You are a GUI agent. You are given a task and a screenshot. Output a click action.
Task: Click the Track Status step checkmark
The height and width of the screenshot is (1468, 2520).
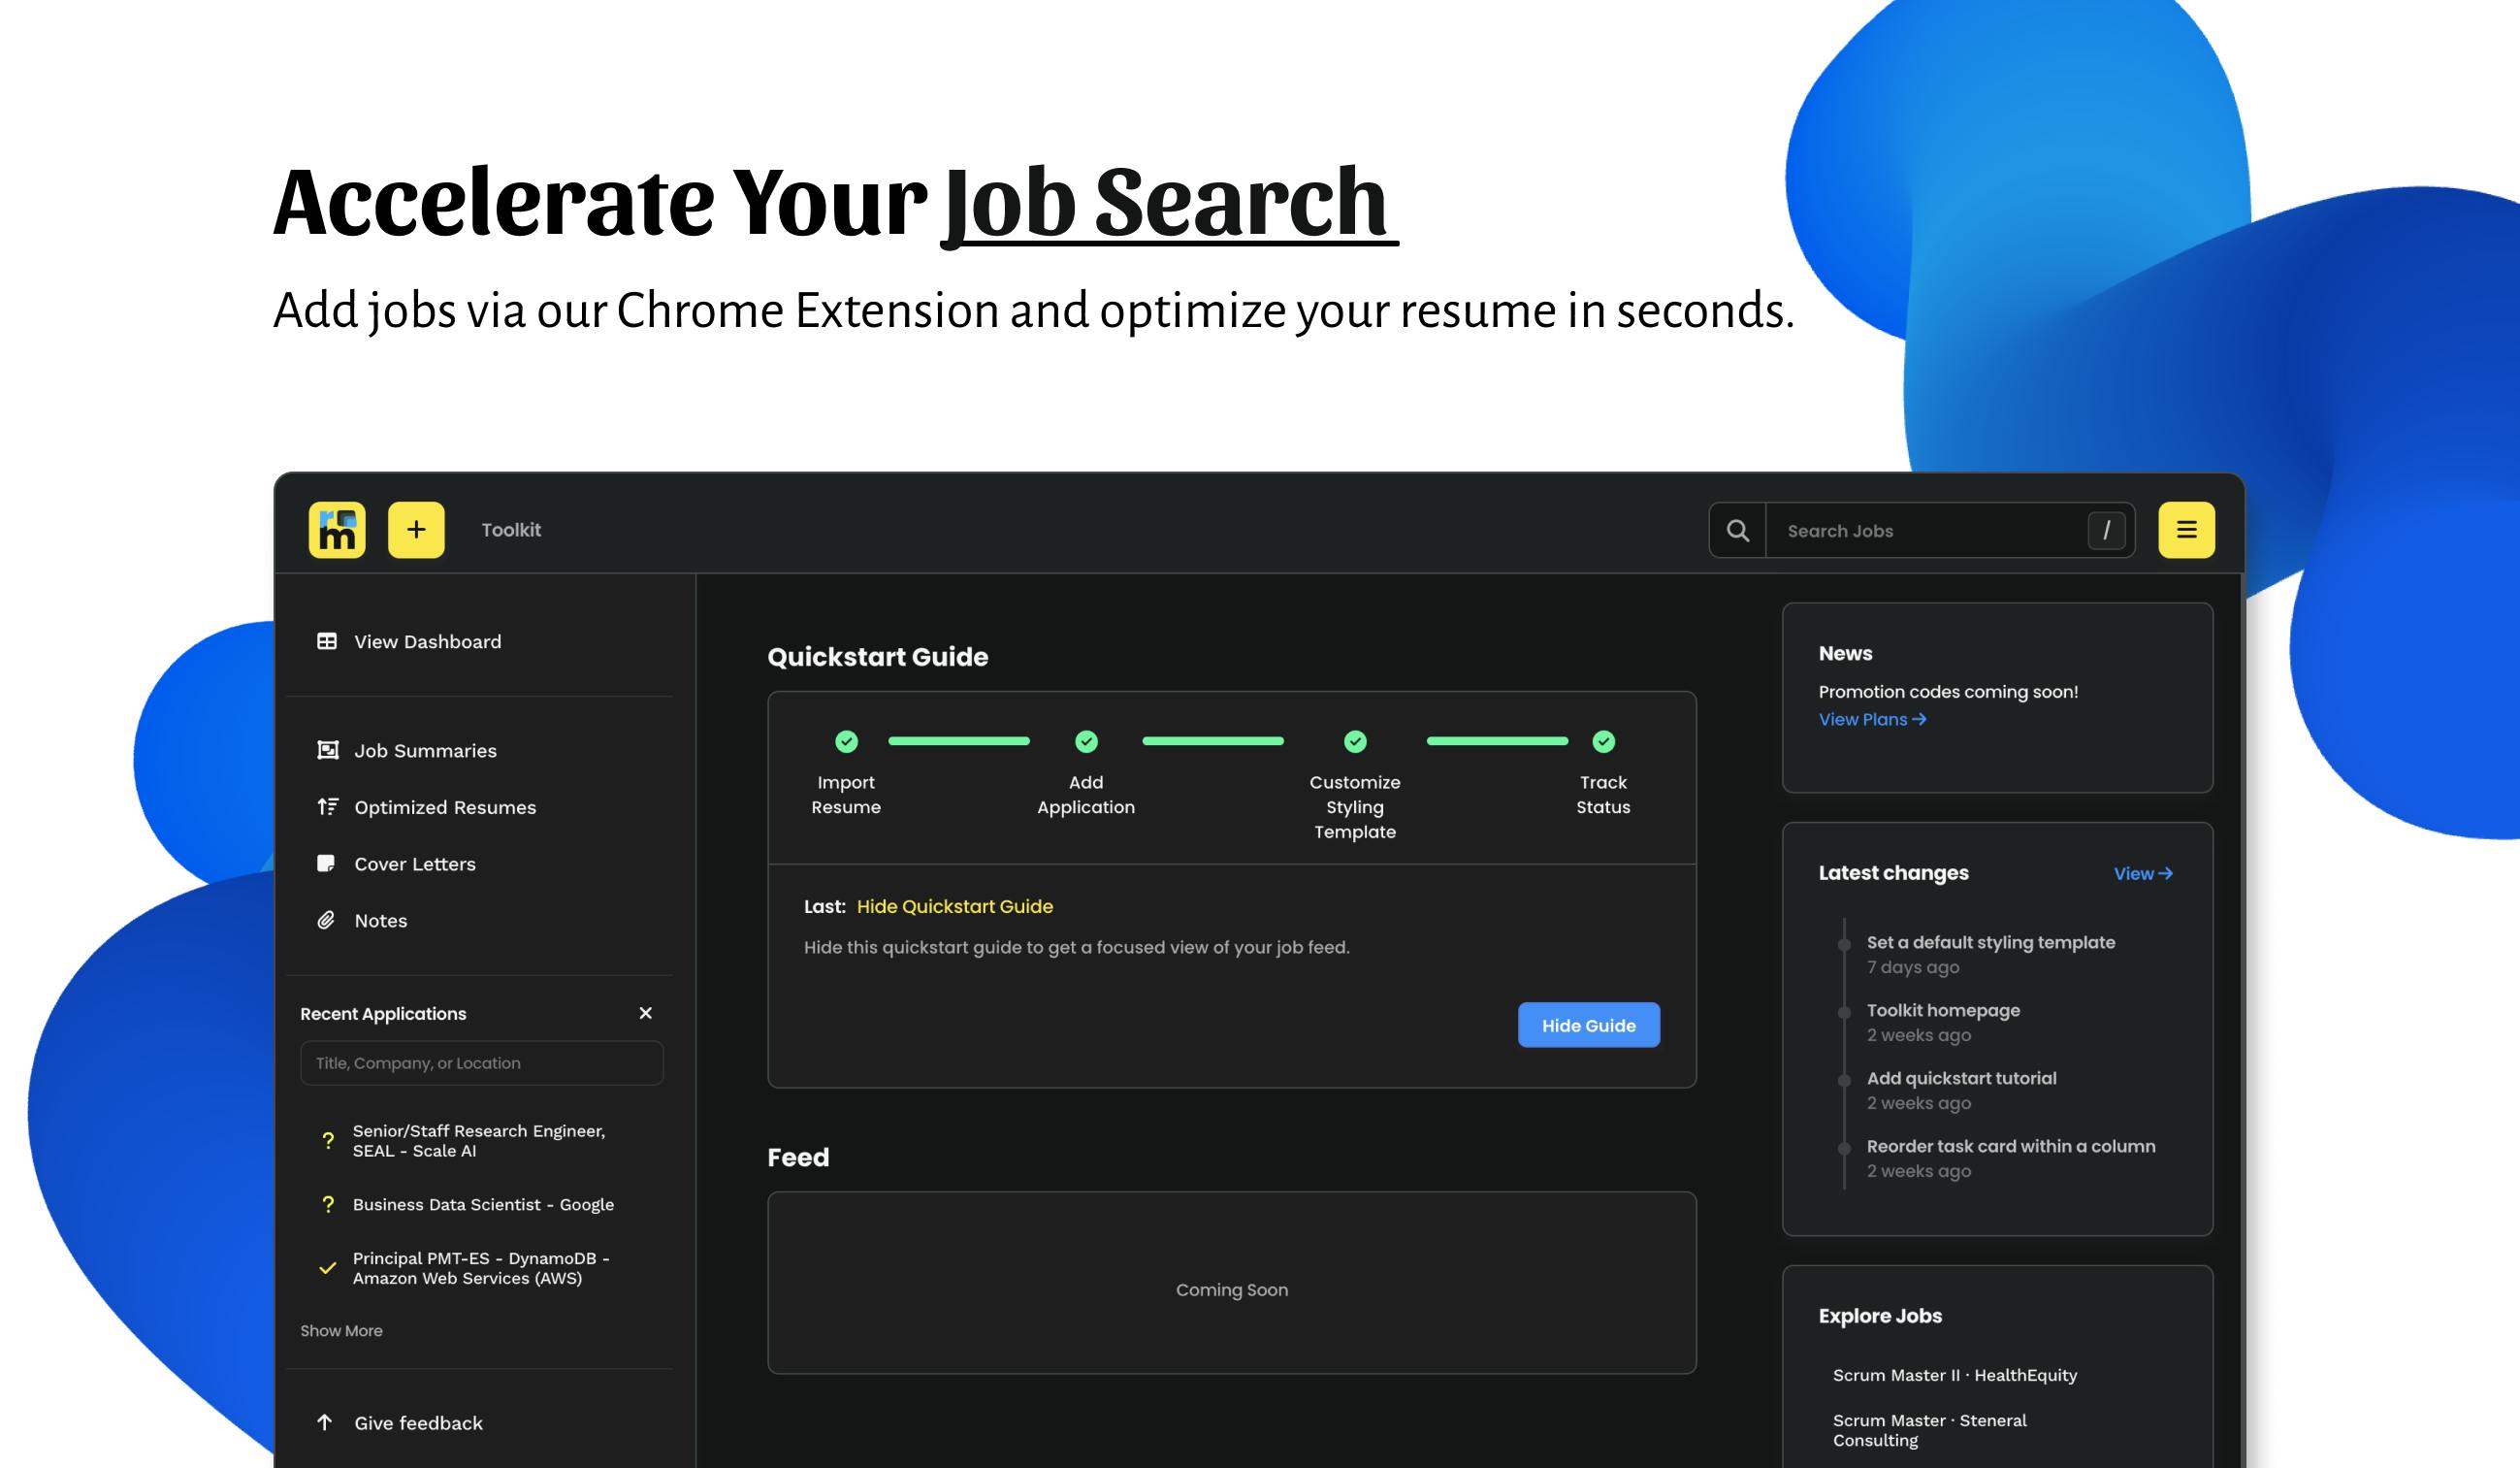(x=1603, y=741)
